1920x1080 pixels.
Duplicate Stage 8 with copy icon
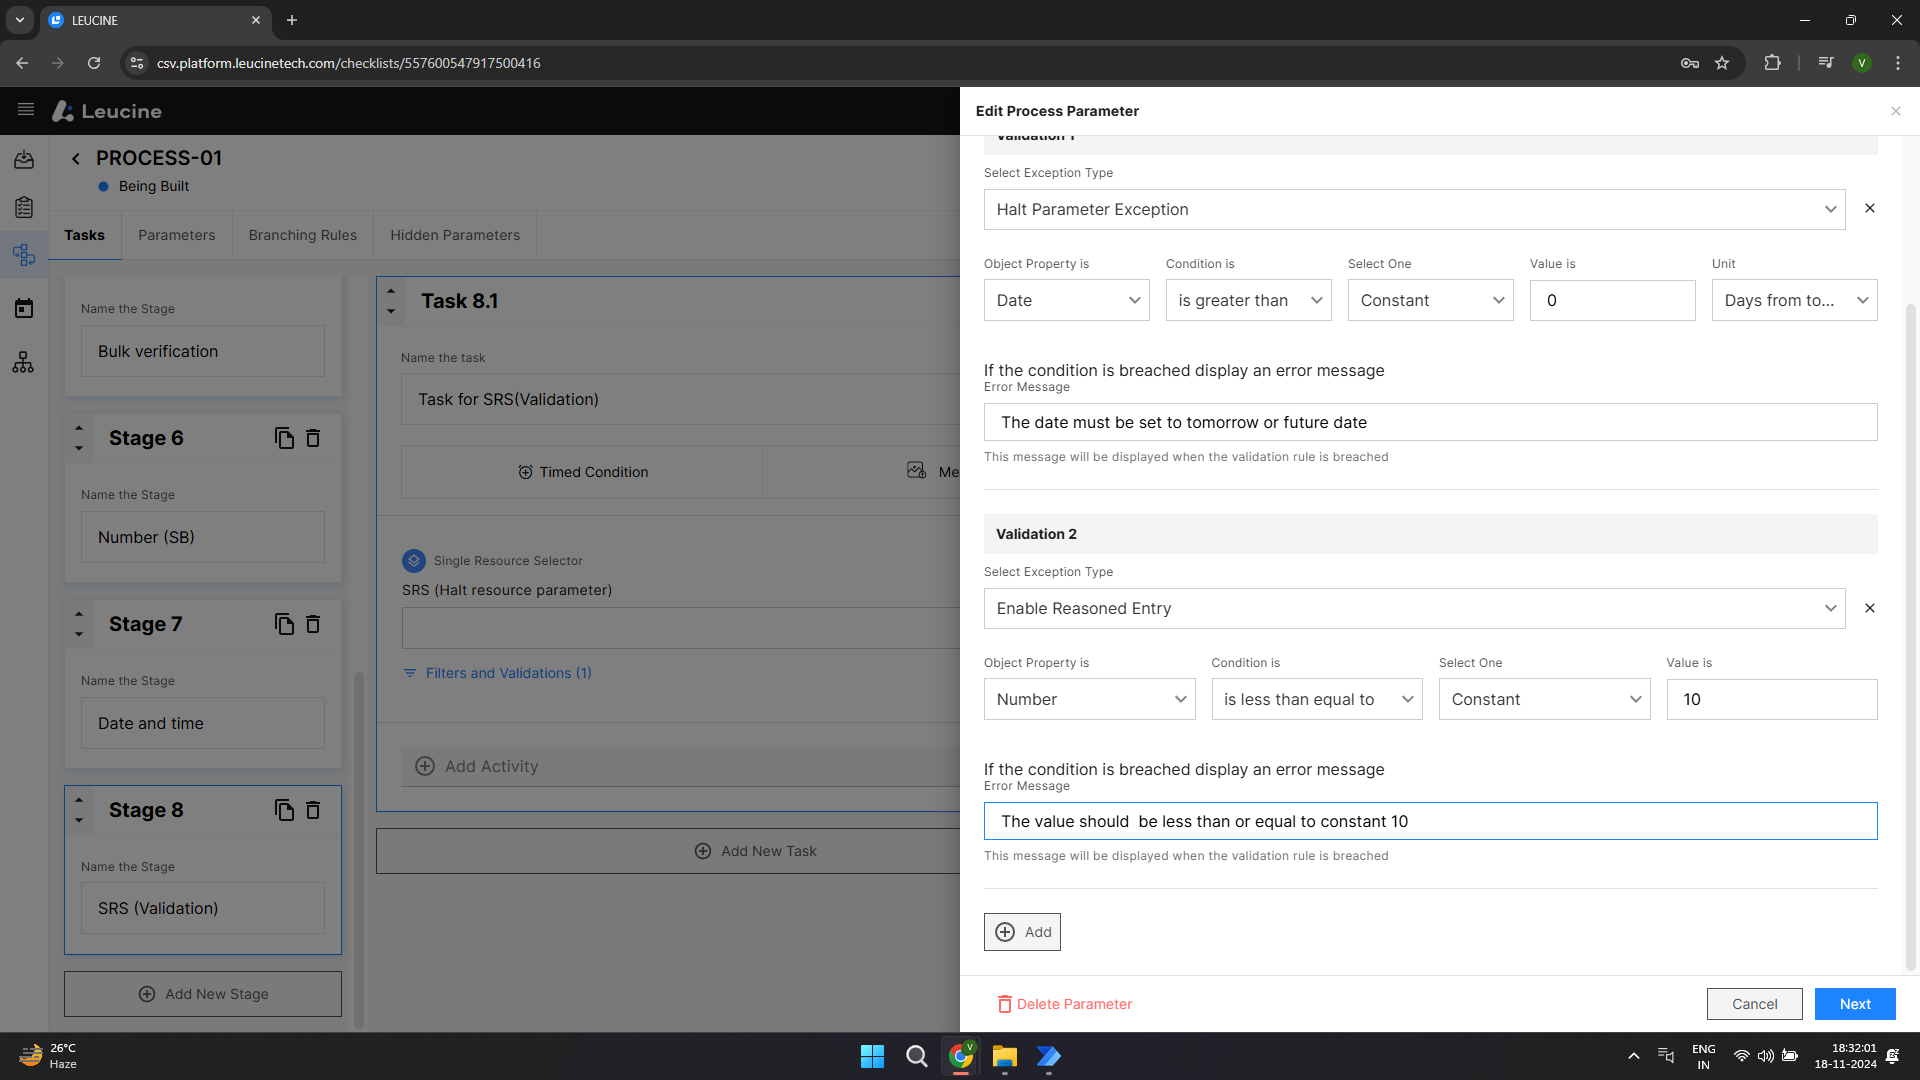coord(284,810)
